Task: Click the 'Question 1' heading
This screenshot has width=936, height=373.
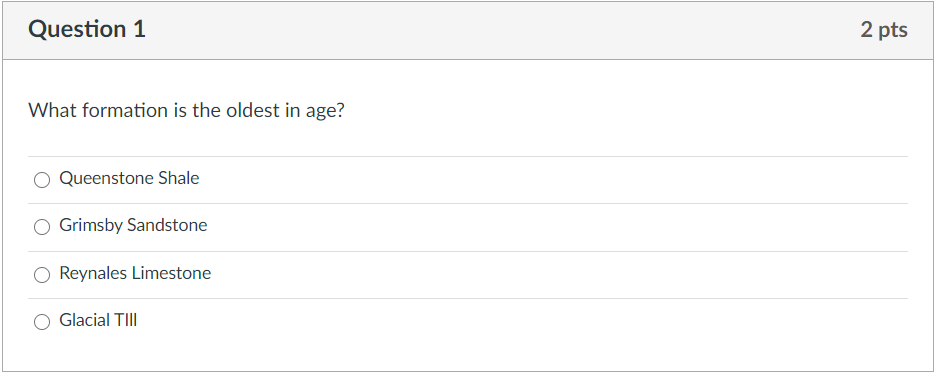Action: [87, 29]
